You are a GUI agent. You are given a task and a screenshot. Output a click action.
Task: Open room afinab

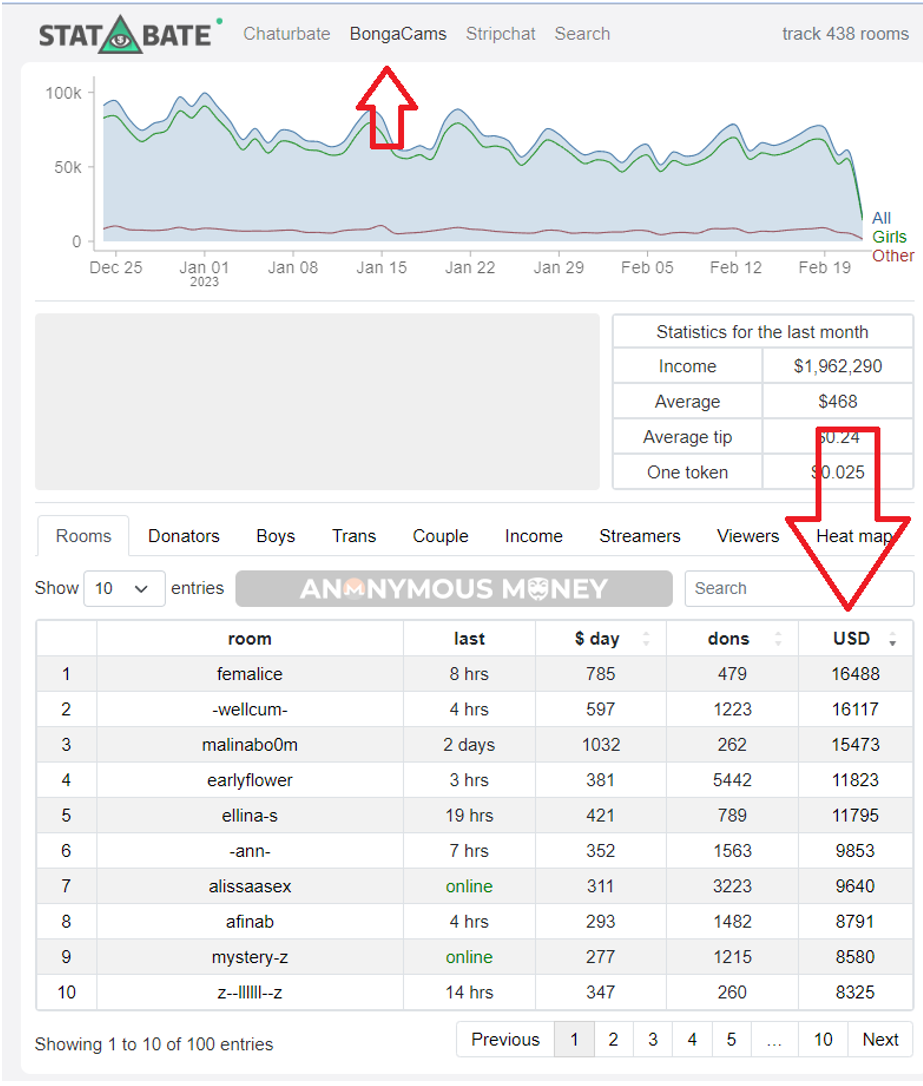(x=250, y=921)
